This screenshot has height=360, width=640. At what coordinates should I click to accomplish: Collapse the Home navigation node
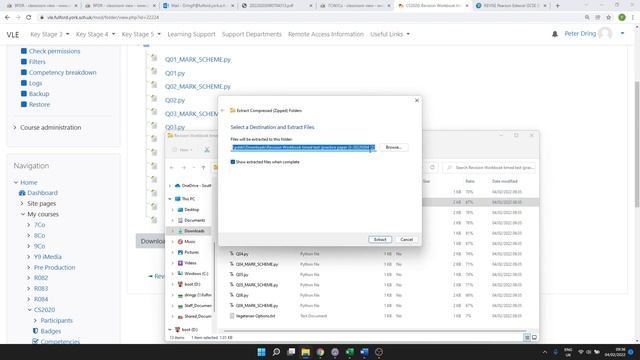tap(16, 182)
